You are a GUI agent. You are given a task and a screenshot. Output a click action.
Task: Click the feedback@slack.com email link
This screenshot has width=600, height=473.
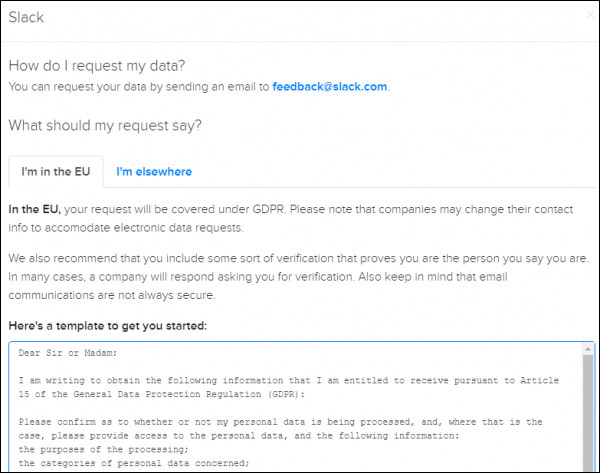point(329,87)
